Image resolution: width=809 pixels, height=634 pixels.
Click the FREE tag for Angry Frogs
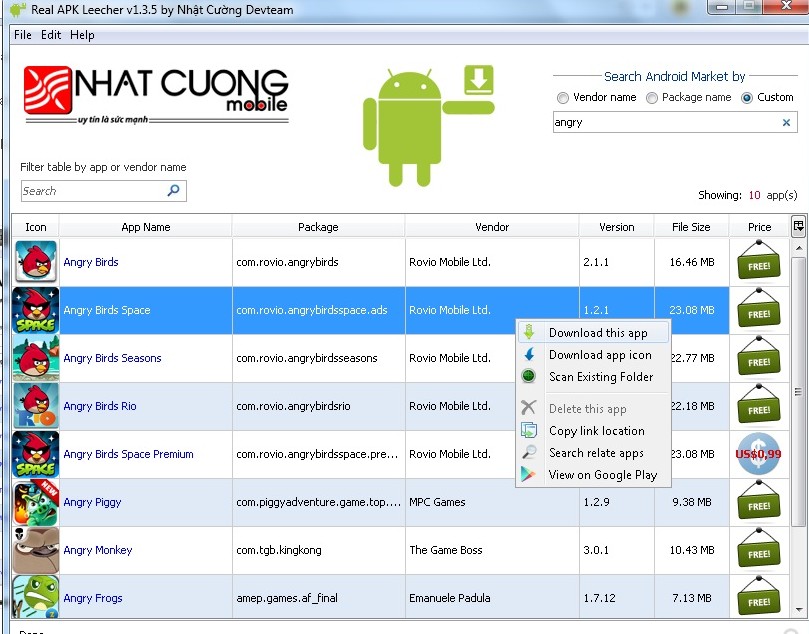[x=759, y=597]
